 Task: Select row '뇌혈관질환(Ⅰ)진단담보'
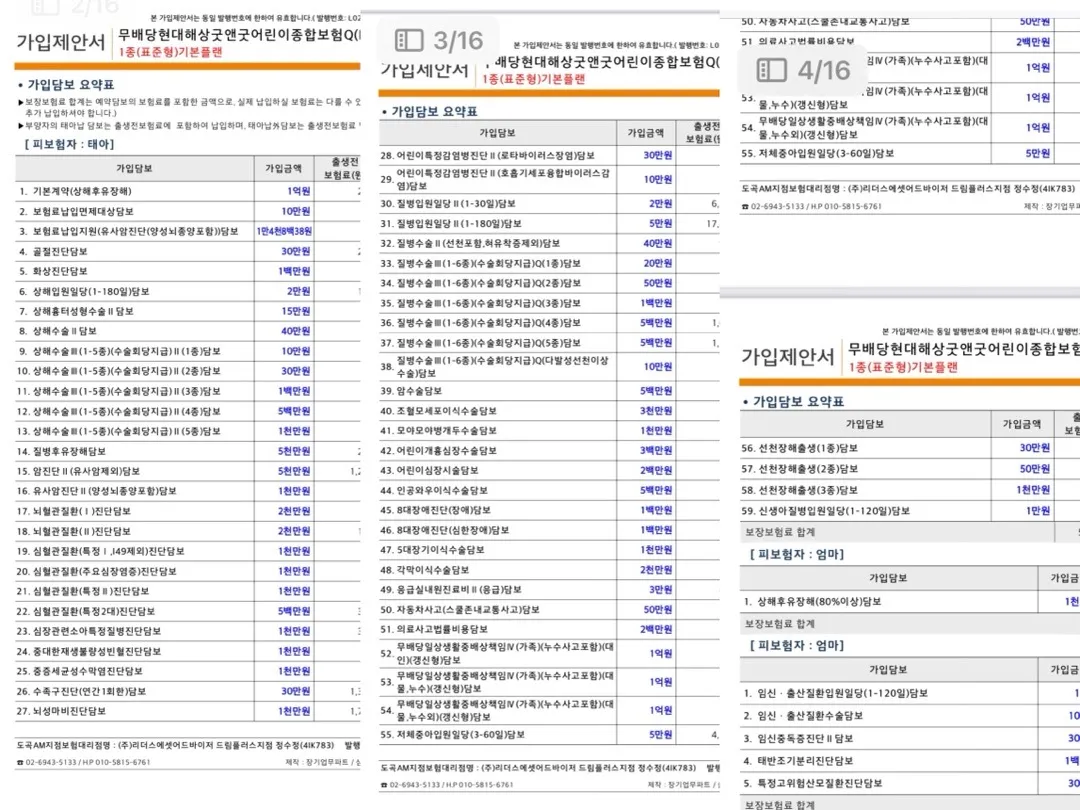click(x=187, y=511)
